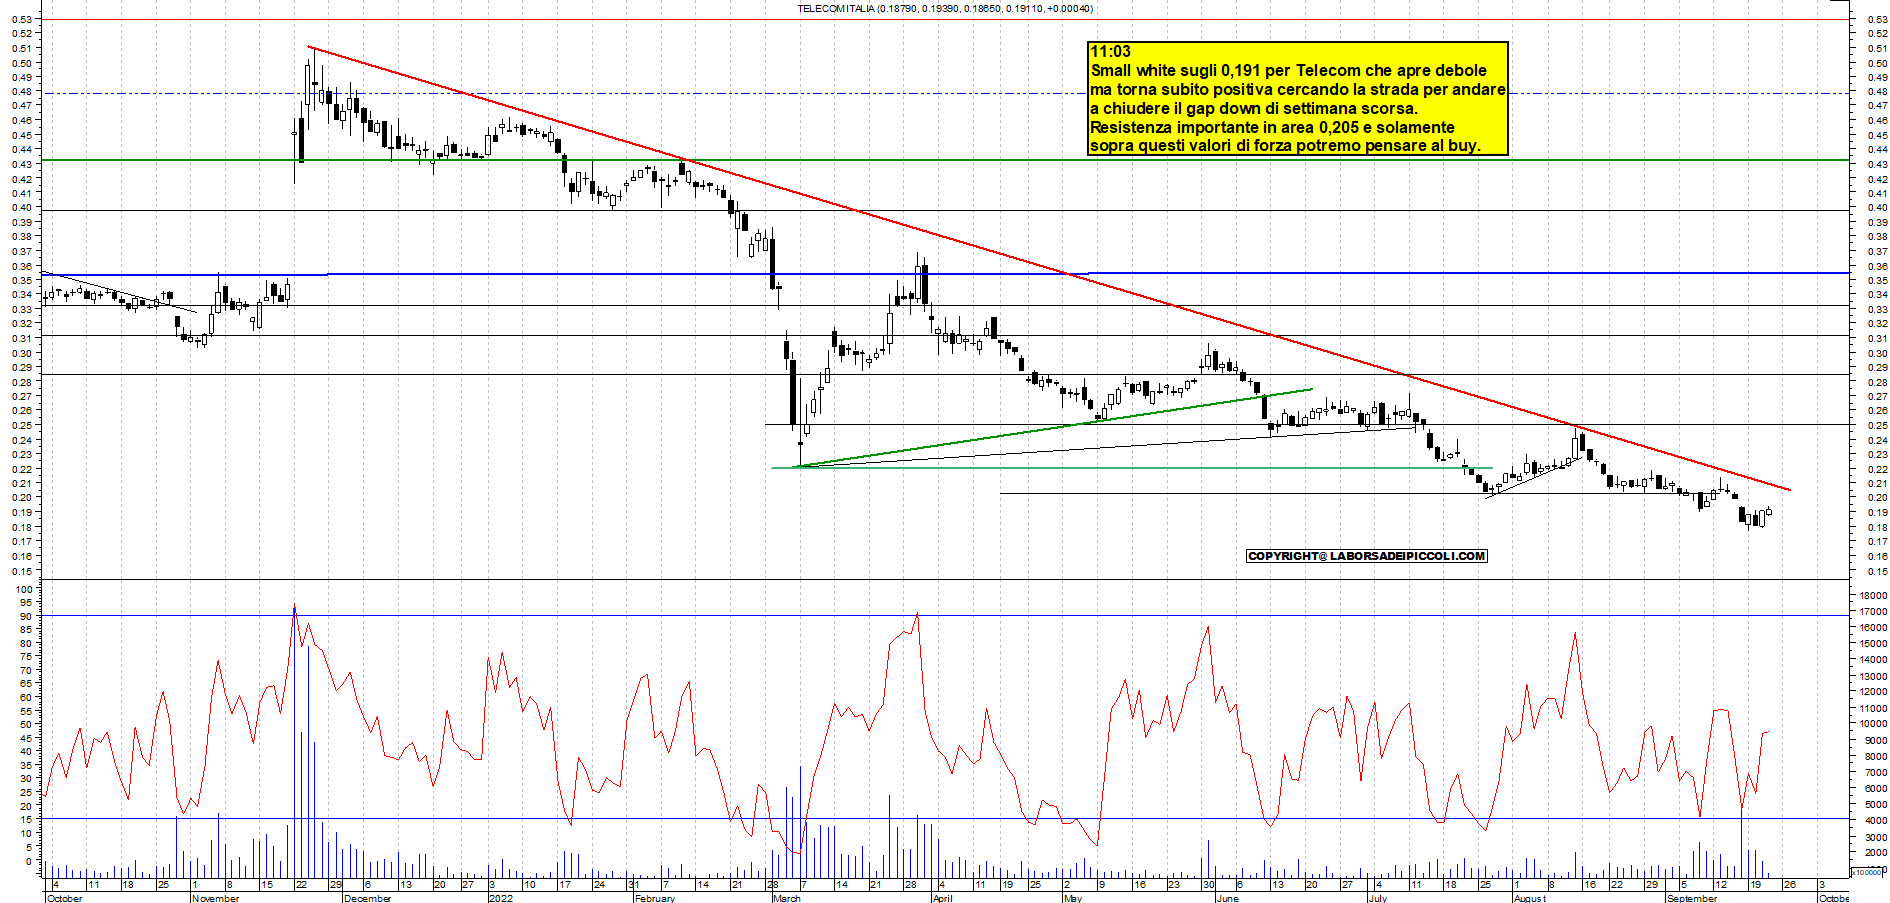Click the 2022 year label on date axis
The height and width of the screenshot is (903, 1890).
point(500,898)
